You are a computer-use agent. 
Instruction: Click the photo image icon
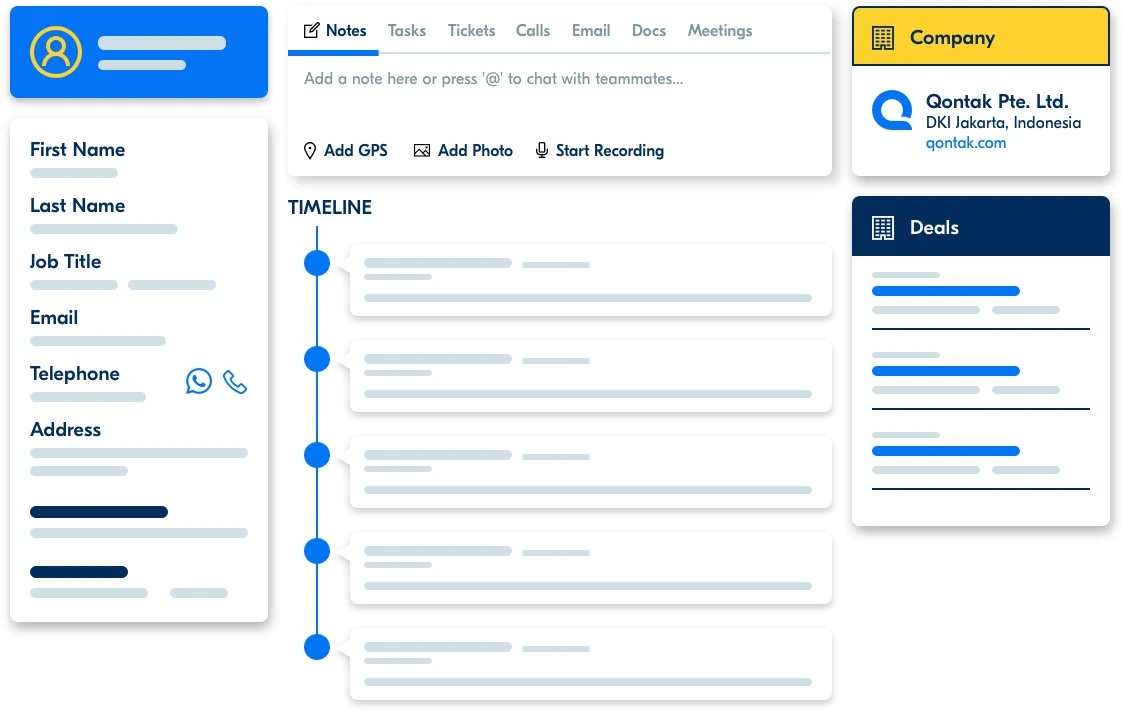422,151
